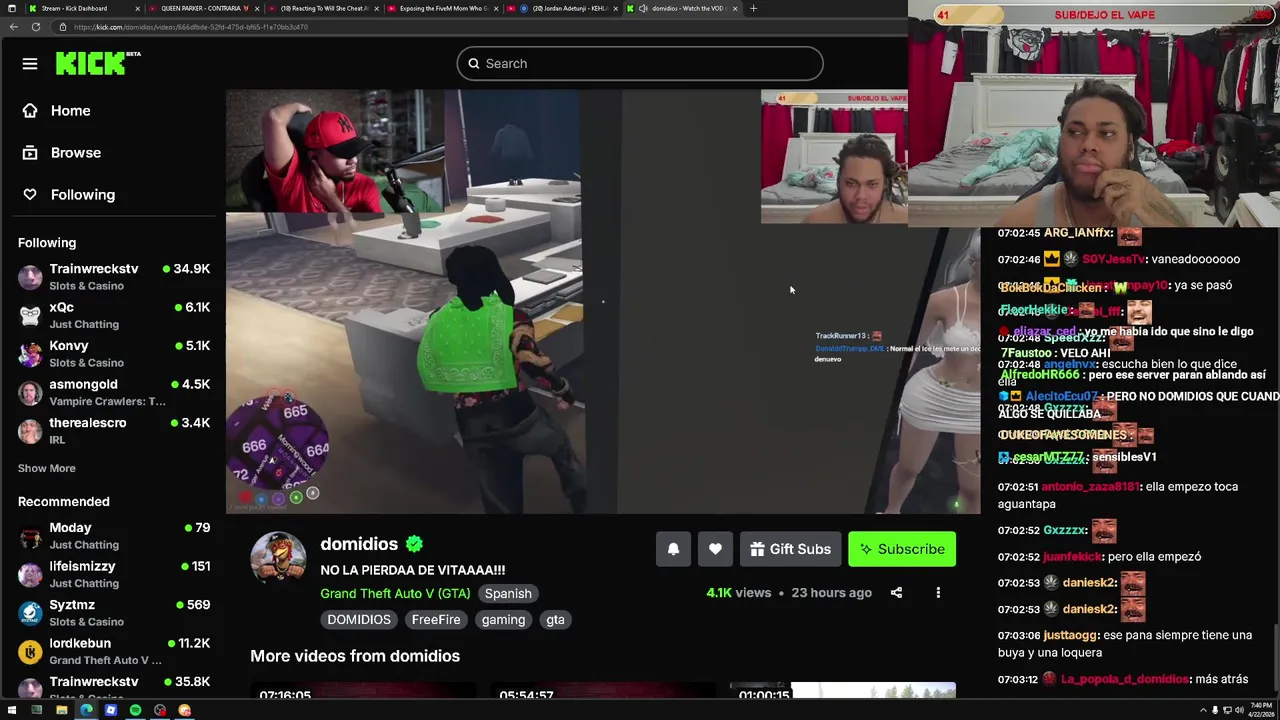Click therealescro avatar icon
1280x720 pixels.
click(x=31, y=431)
